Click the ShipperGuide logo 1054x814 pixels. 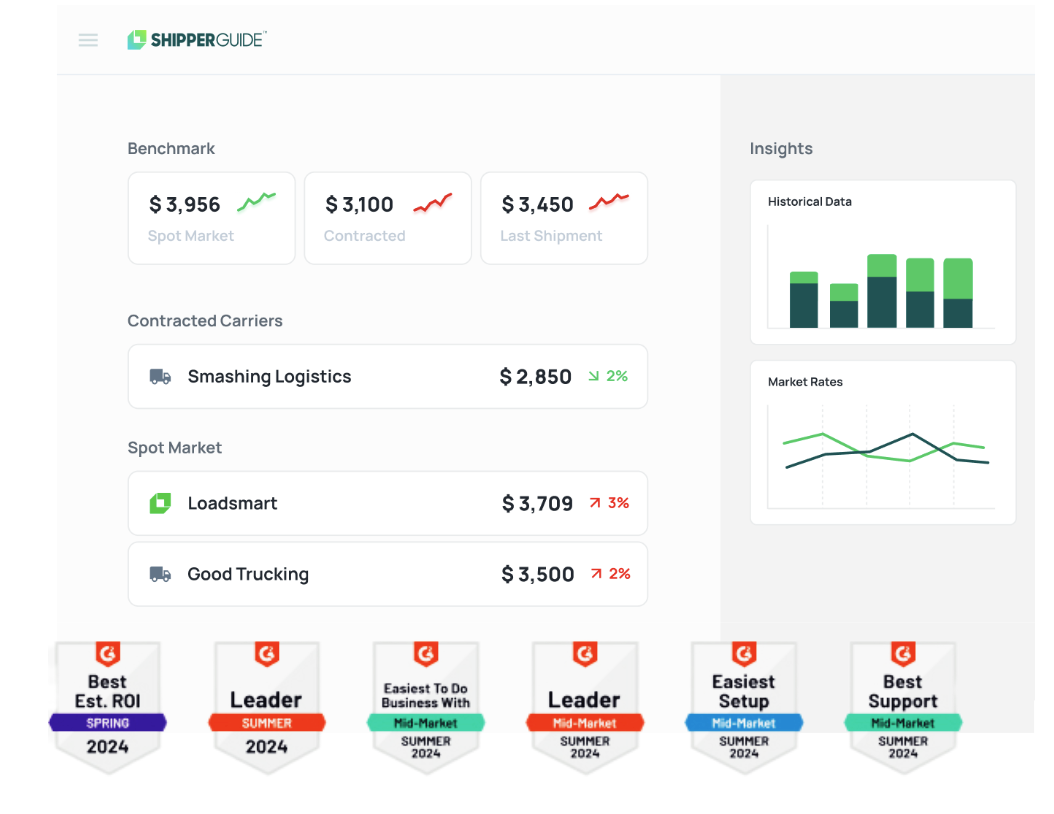pos(196,40)
